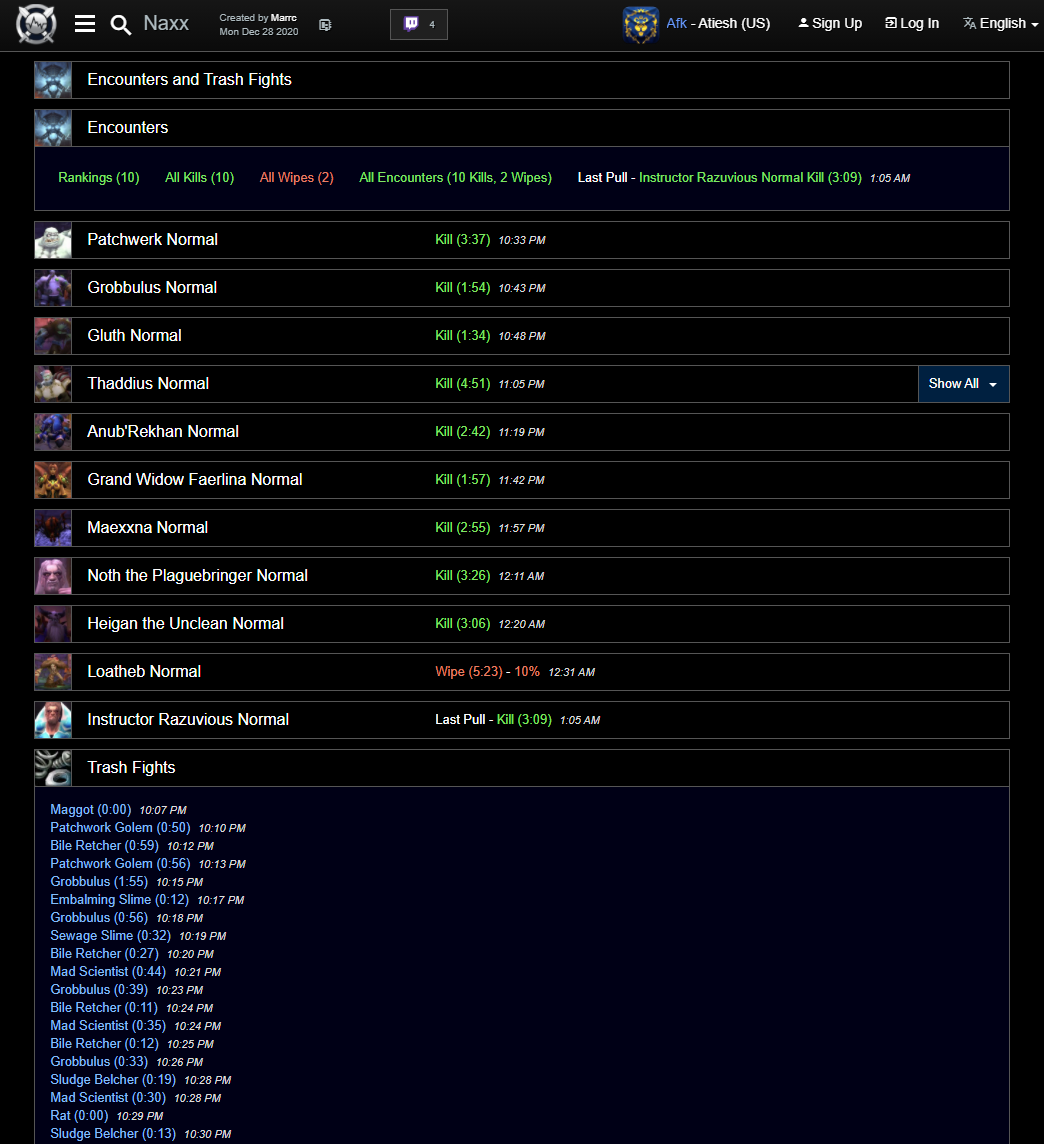Viewport: 1044px width, 1144px height.
Task: Click the Loatheb boss portrait
Action: (53, 672)
